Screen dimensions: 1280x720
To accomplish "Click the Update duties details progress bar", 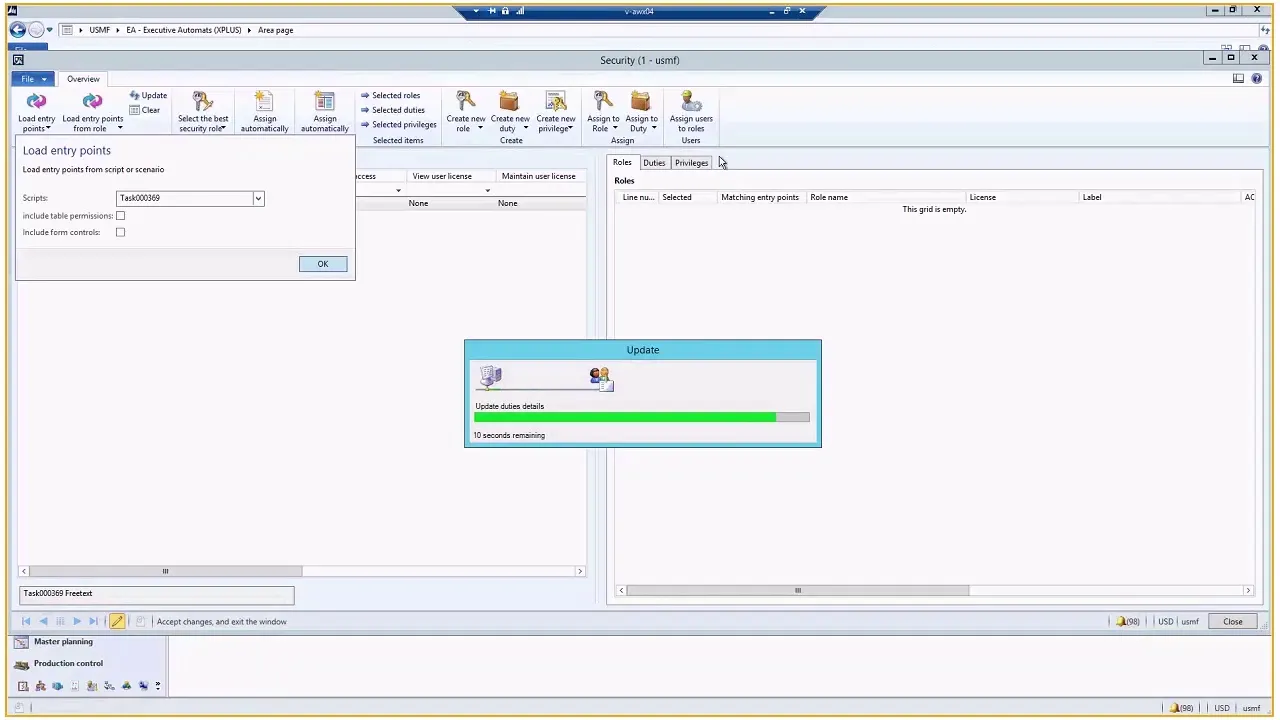I will [640, 417].
